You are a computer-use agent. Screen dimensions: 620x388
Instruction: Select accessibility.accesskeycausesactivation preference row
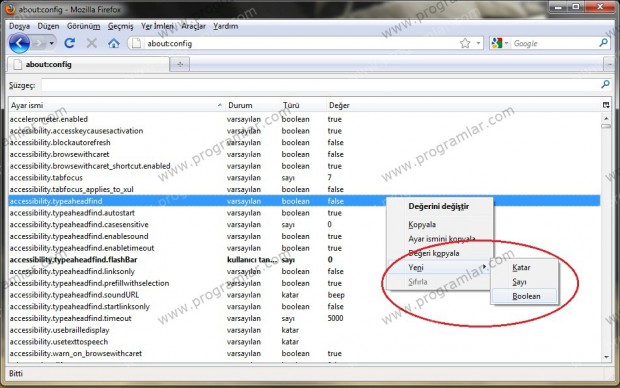click(x=304, y=131)
